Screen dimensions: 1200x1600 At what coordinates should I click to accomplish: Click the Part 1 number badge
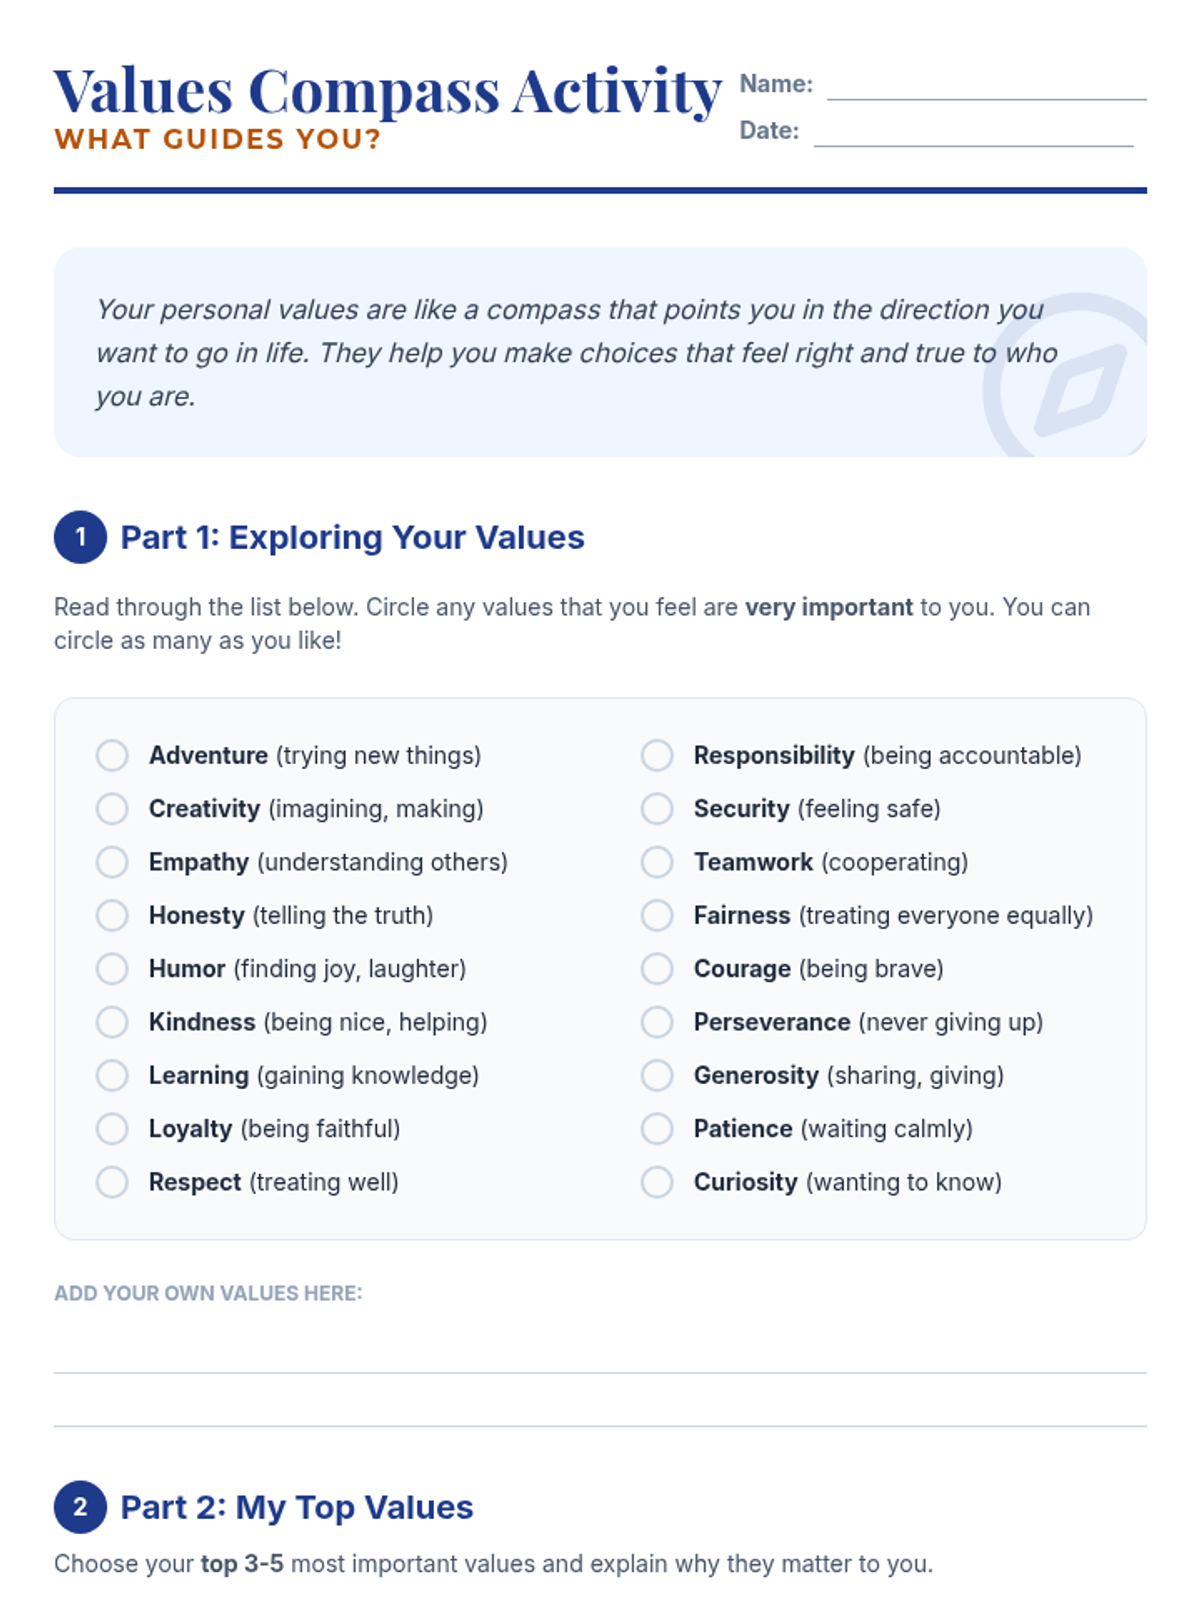pos(80,537)
